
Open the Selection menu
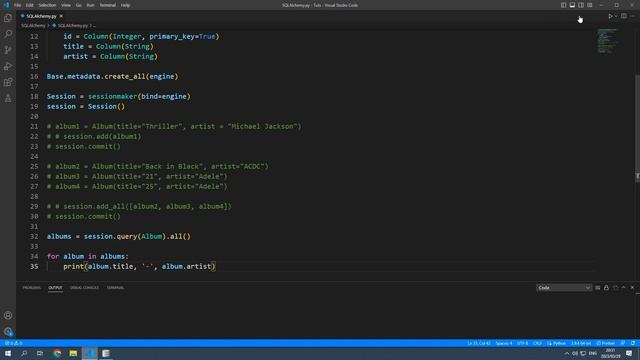coord(47,5)
